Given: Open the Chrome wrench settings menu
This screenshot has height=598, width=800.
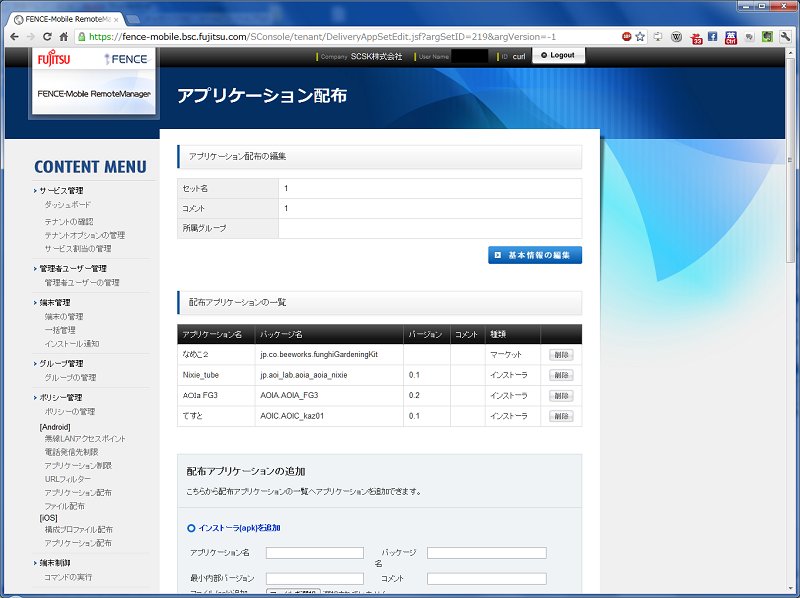Looking at the screenshot, I should [x=785, y=36].
